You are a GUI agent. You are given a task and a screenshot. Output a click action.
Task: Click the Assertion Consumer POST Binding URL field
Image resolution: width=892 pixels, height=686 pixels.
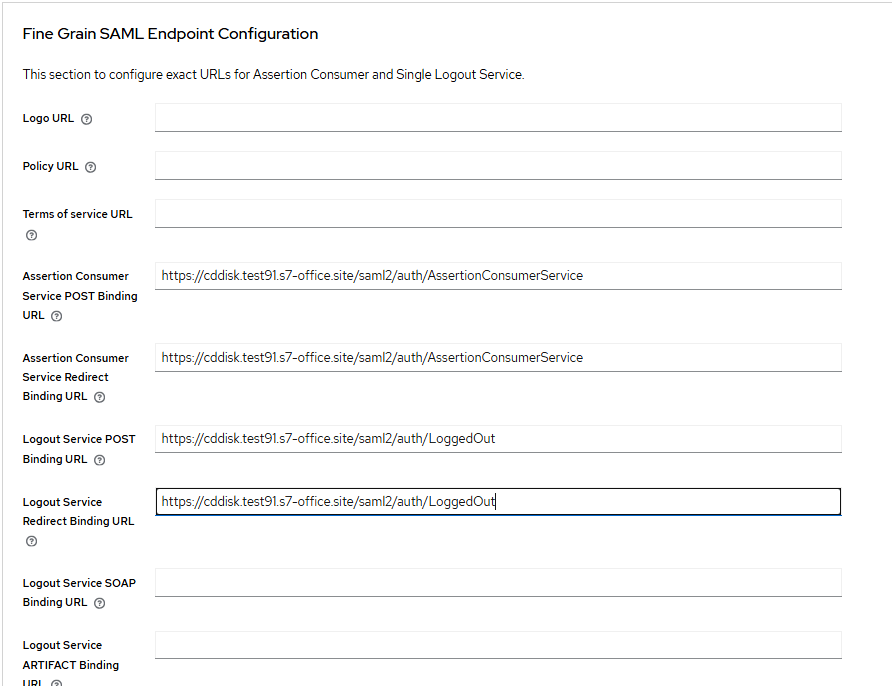[497, 275]
